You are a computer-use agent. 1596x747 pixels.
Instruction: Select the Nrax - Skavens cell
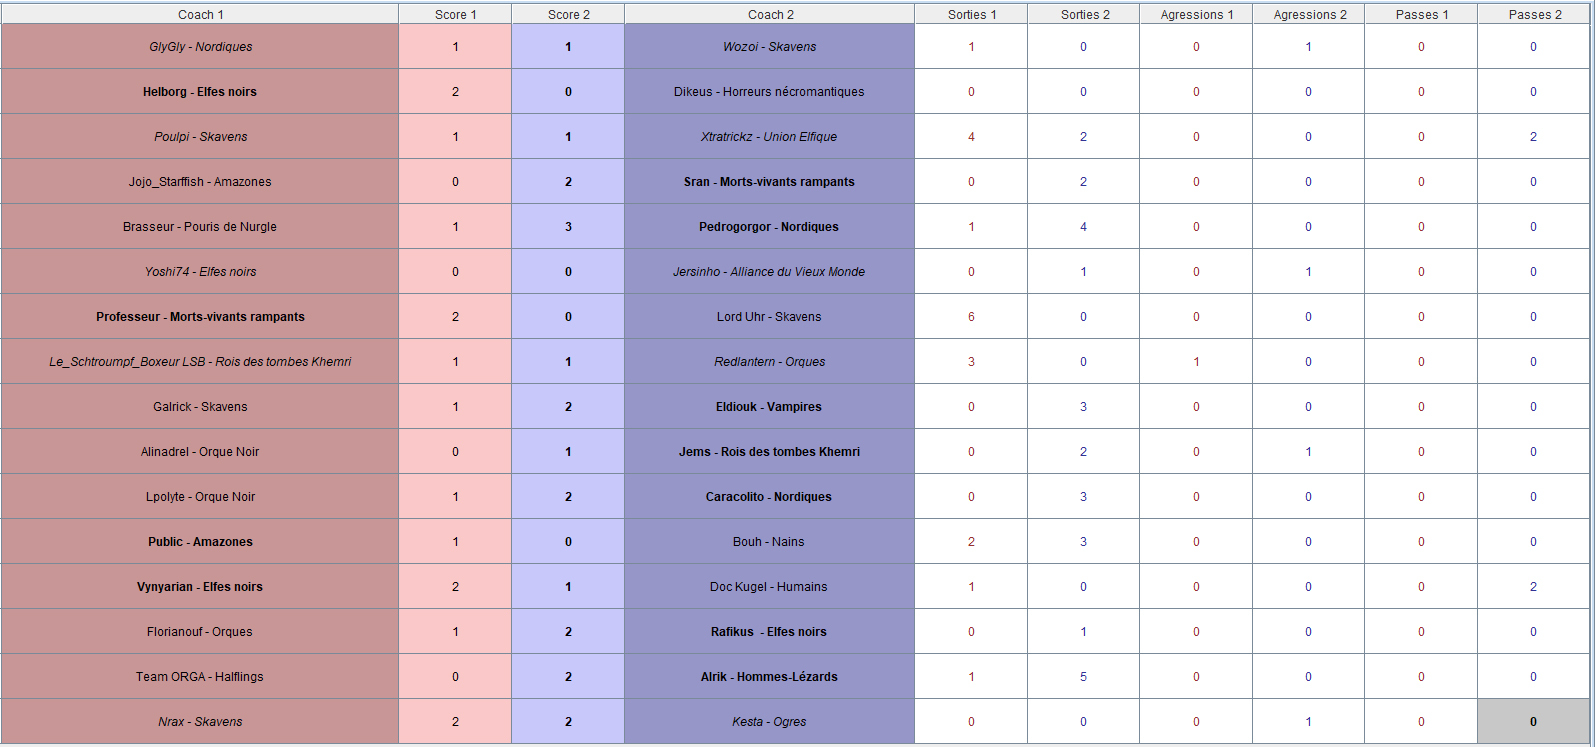click(x=200, y=722)
